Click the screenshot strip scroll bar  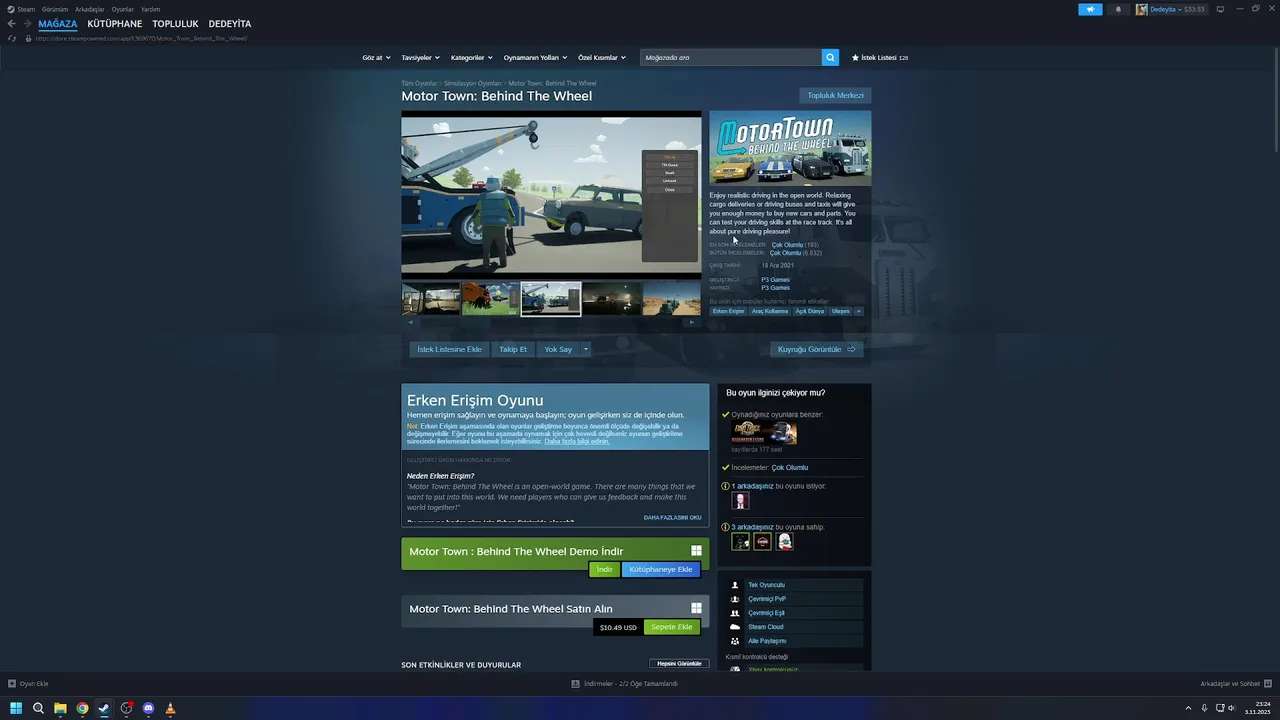tap(551, 322)
